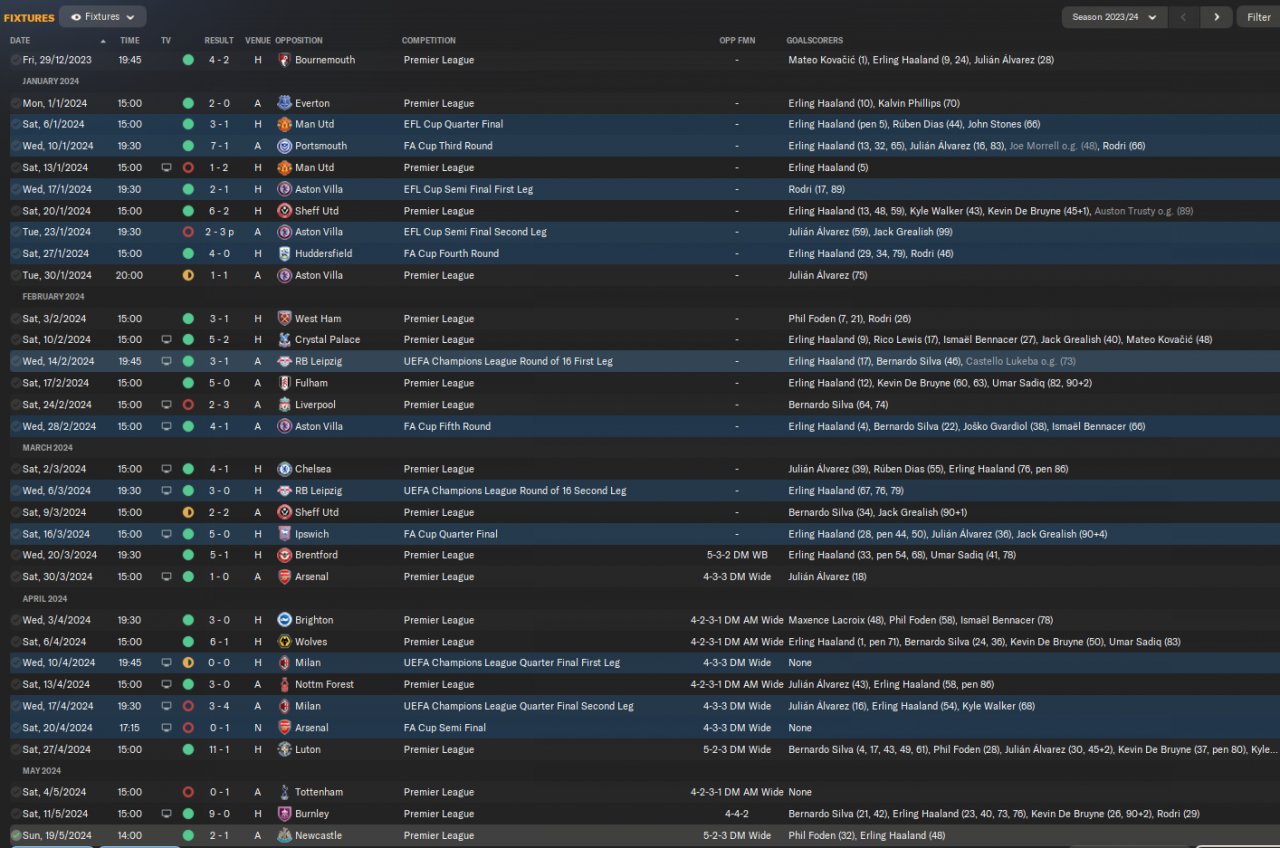This screenshot has height=848, width=1280.
Task: Click the "20:00" kick-off time
Action: pyautogui.click(x=130, y=276)
